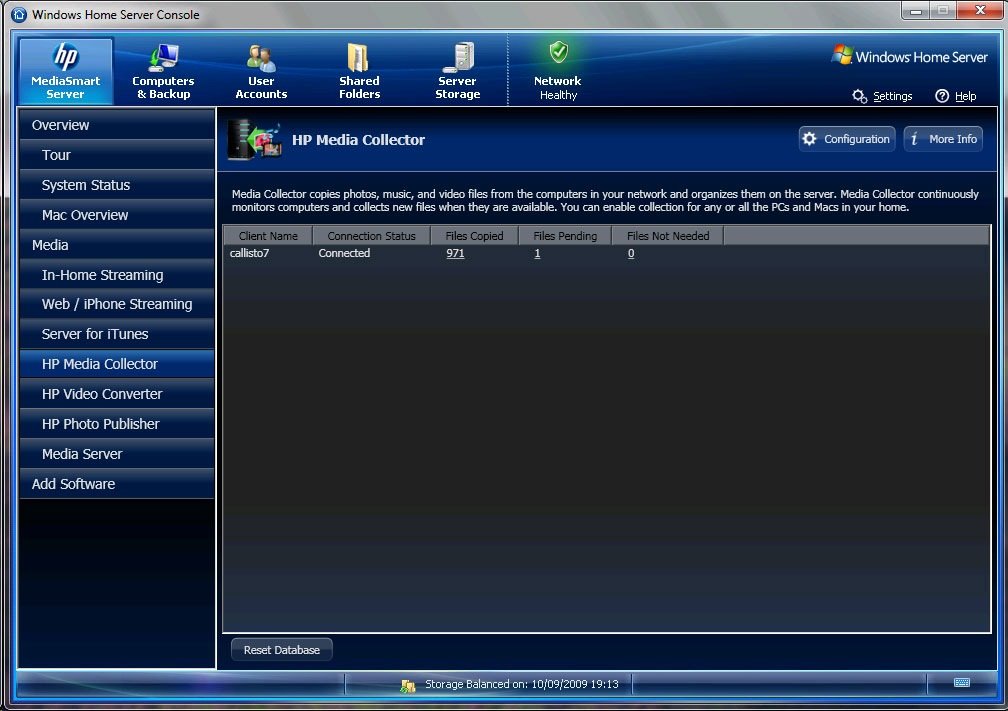Viewport: 1008px width, 711px height.
Task: Sort by Client Name column header
Action: click(x=268, y=236)
